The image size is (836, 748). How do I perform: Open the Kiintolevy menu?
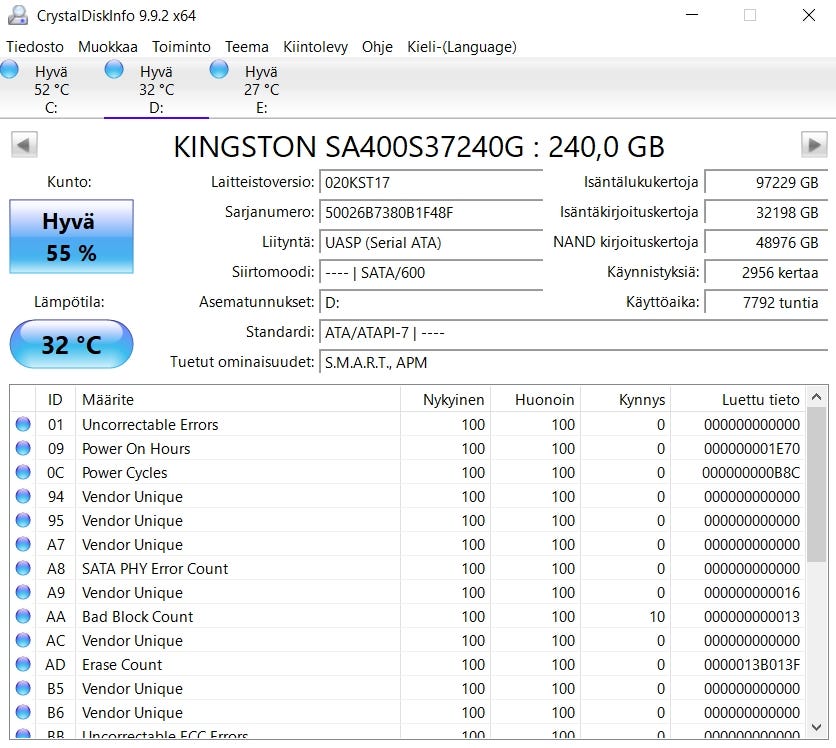315,47
